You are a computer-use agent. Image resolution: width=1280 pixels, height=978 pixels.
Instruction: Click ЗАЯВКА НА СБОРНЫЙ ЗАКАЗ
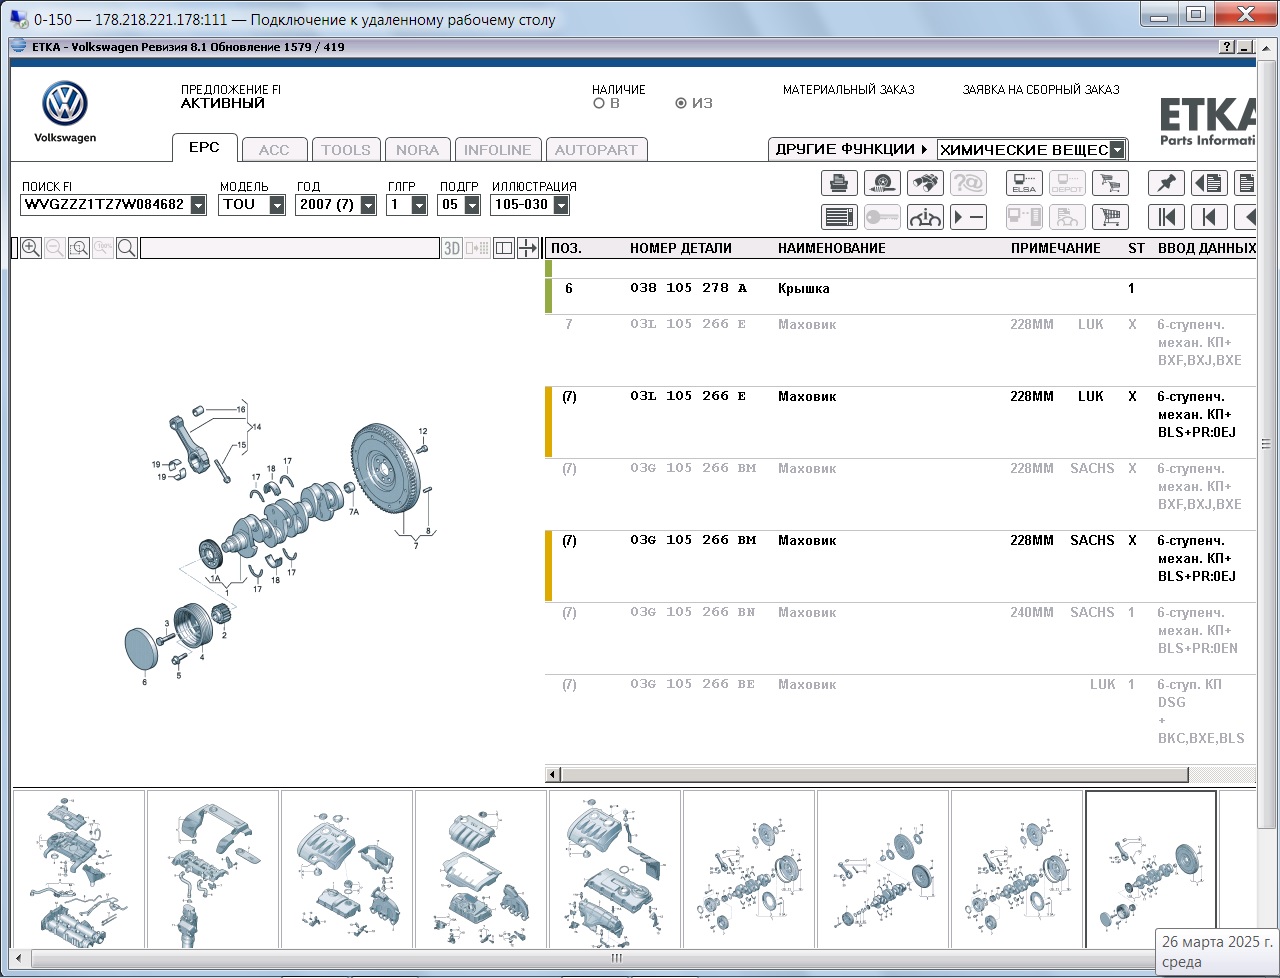pyautogui.click(x=1041, y=90)
